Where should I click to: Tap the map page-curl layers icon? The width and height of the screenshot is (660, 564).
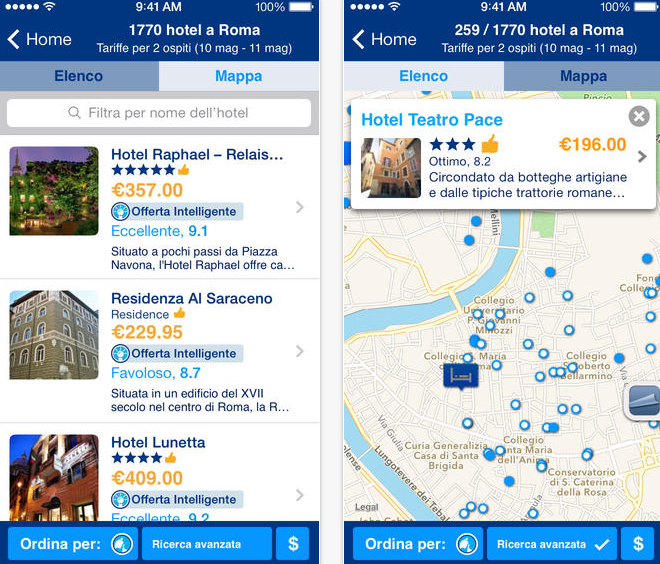pyautogui.click(x=643, y=402)
